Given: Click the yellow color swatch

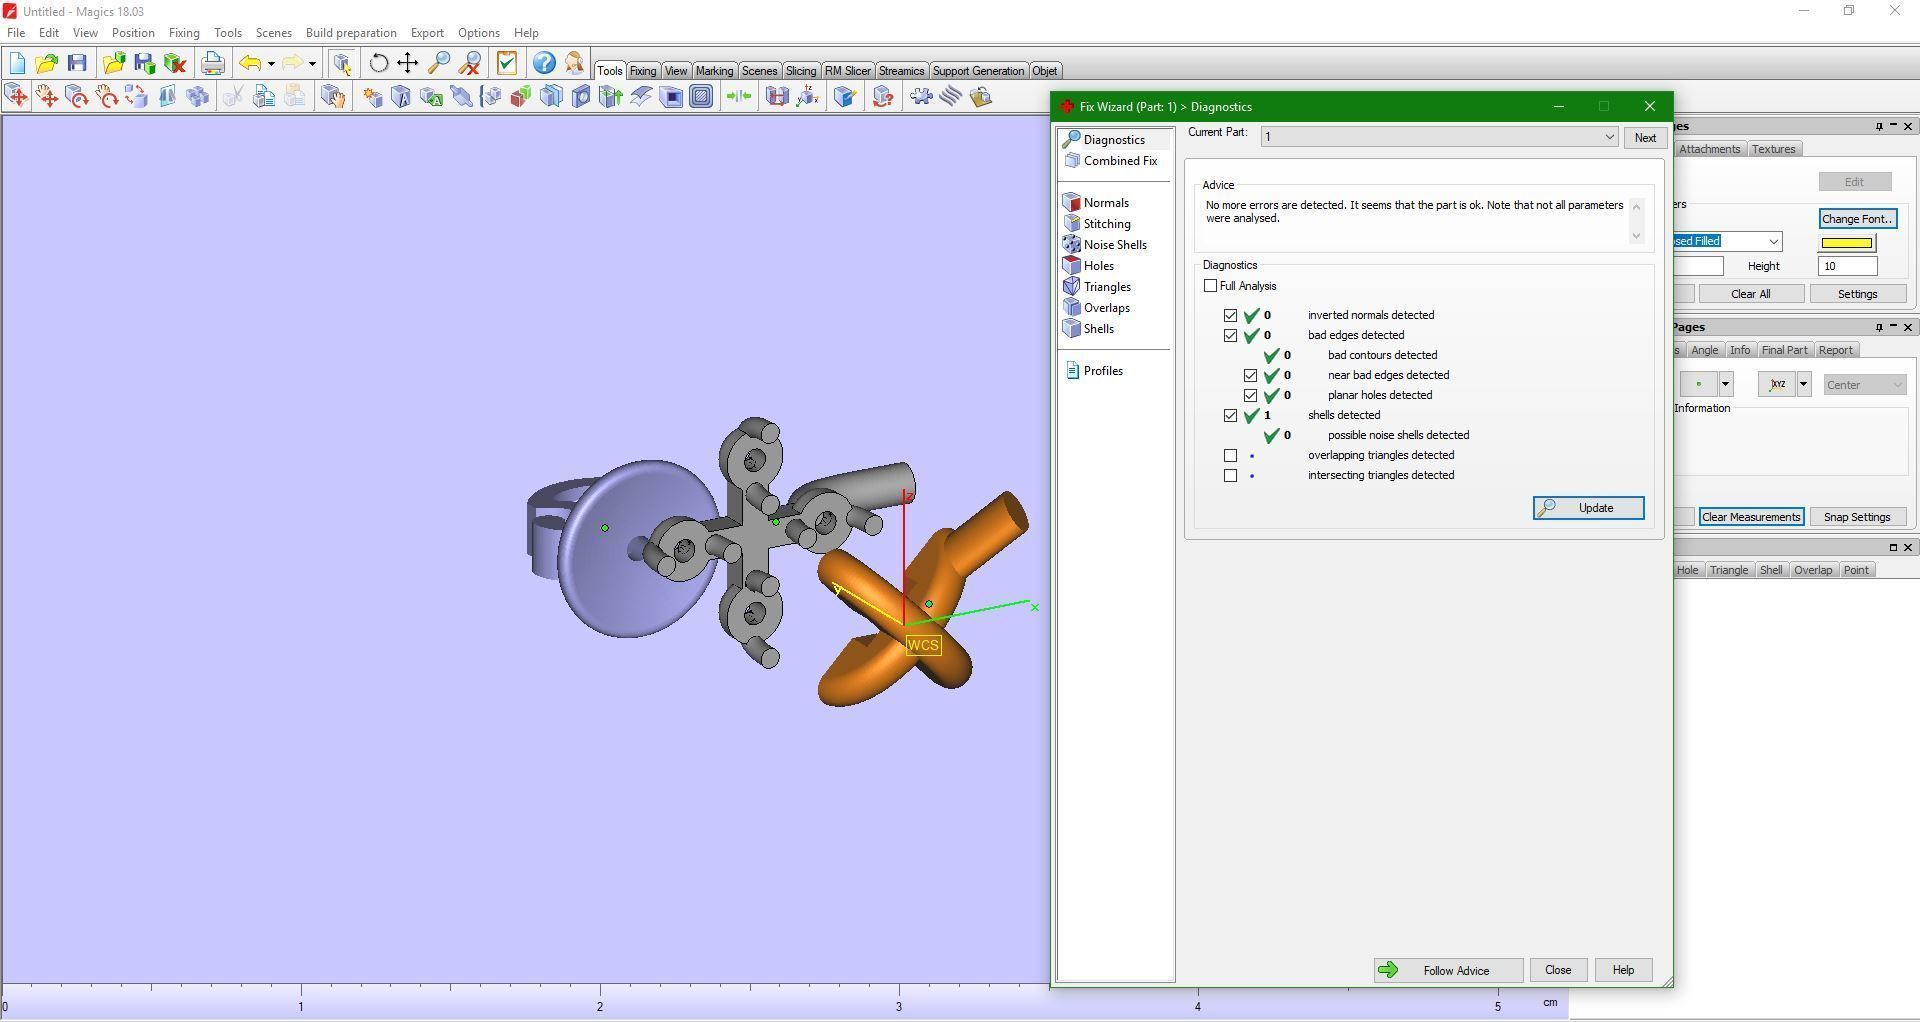Looking at the screenshot, I should click(1847, 242).
